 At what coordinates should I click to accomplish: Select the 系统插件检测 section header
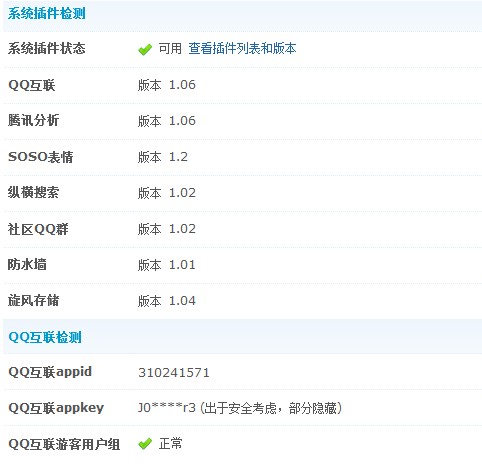click(47, 14)
